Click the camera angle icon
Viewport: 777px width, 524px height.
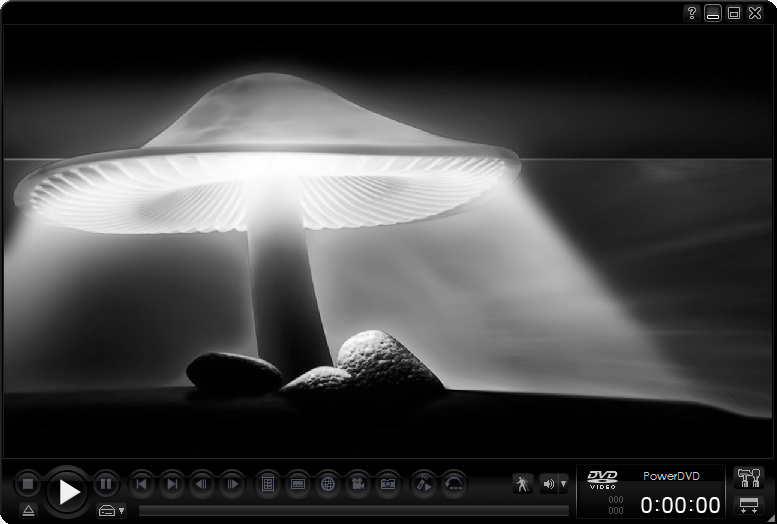(x=357, y=484)
